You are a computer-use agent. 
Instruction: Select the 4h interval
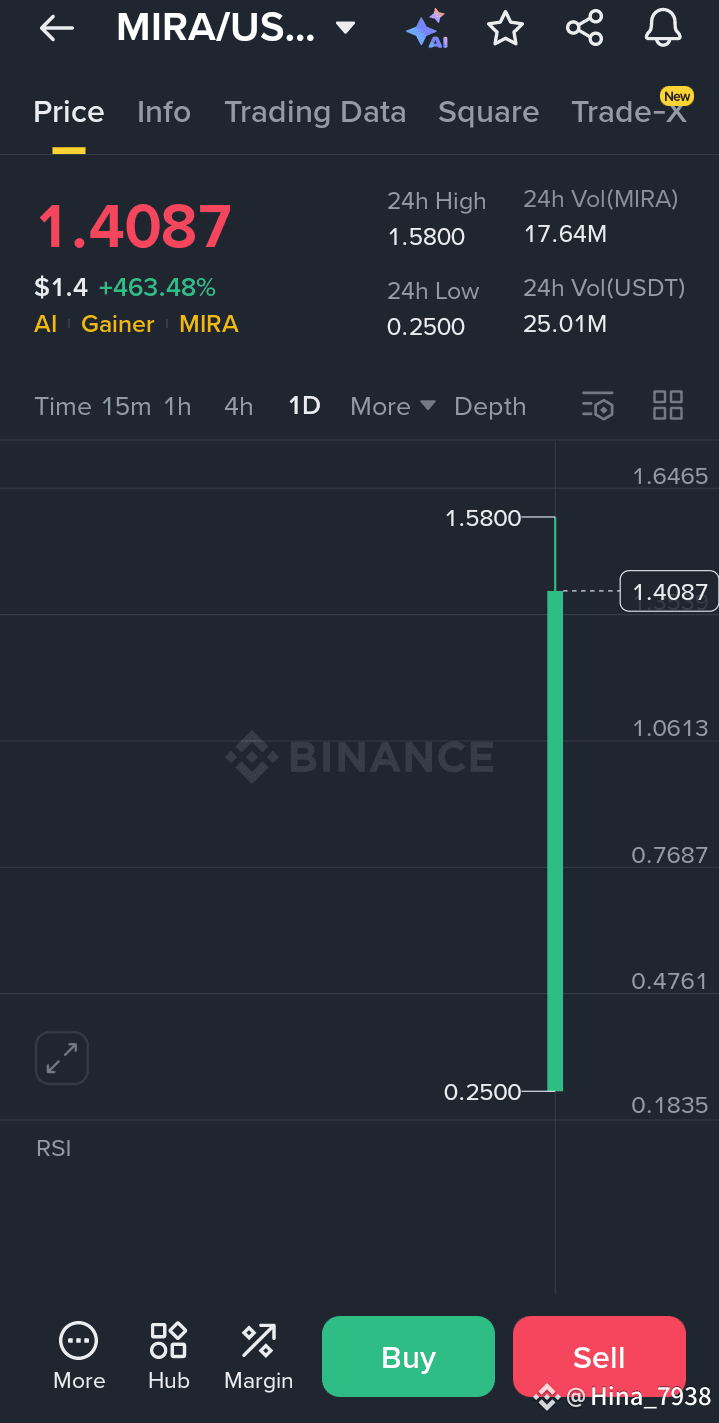tap(238, 406)
